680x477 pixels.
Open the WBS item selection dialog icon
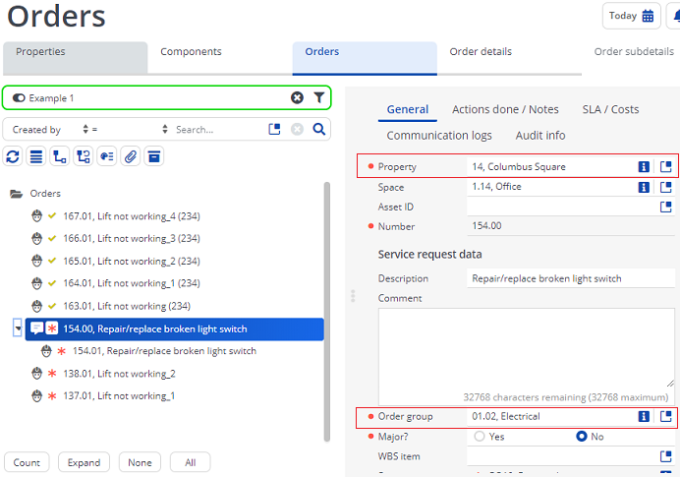666,456
